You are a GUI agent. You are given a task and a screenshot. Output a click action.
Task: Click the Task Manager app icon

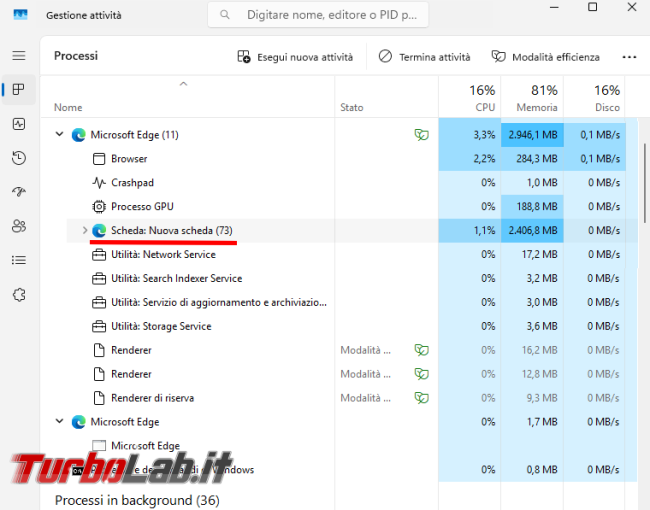(20, 15)
